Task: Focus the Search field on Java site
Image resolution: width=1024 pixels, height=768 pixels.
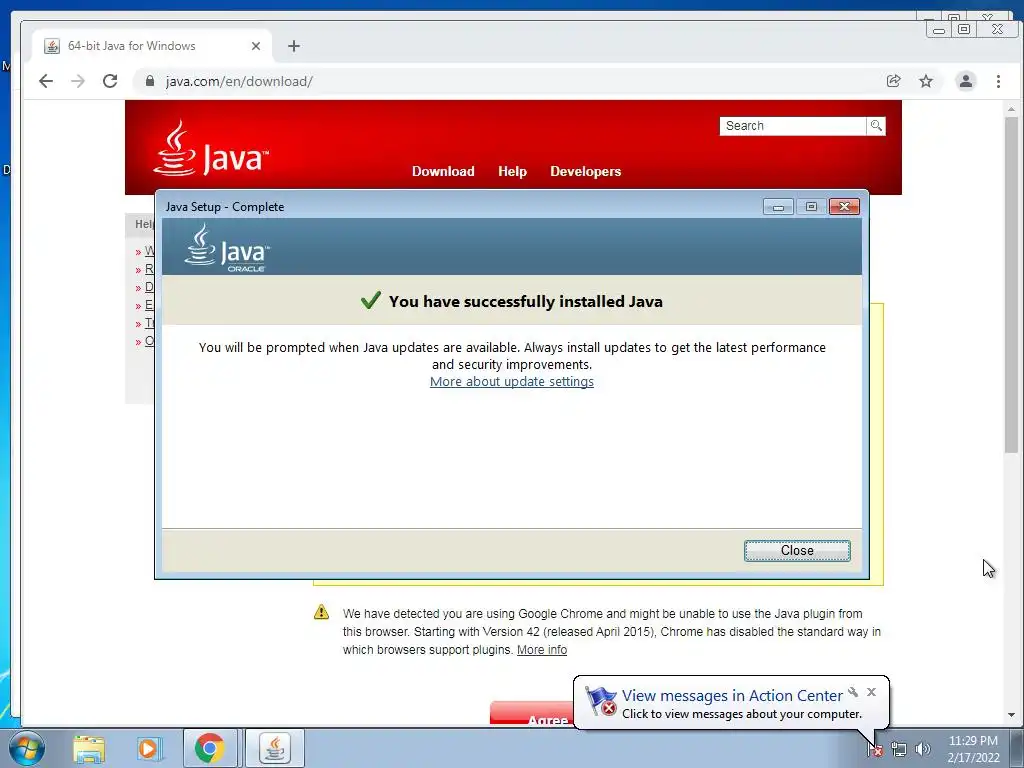Action: (x=793, y=125)
